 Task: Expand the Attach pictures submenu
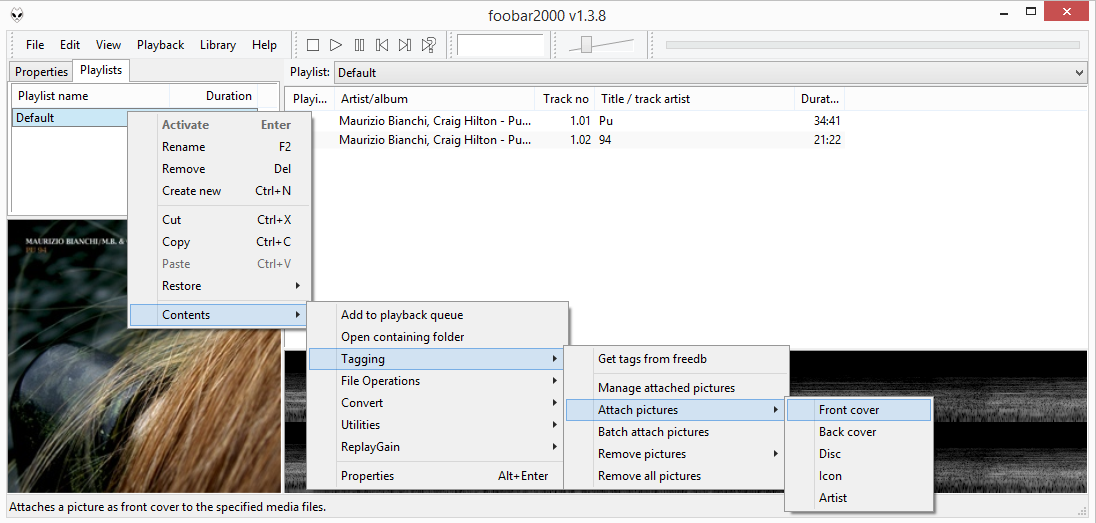(x=676, y=410)
